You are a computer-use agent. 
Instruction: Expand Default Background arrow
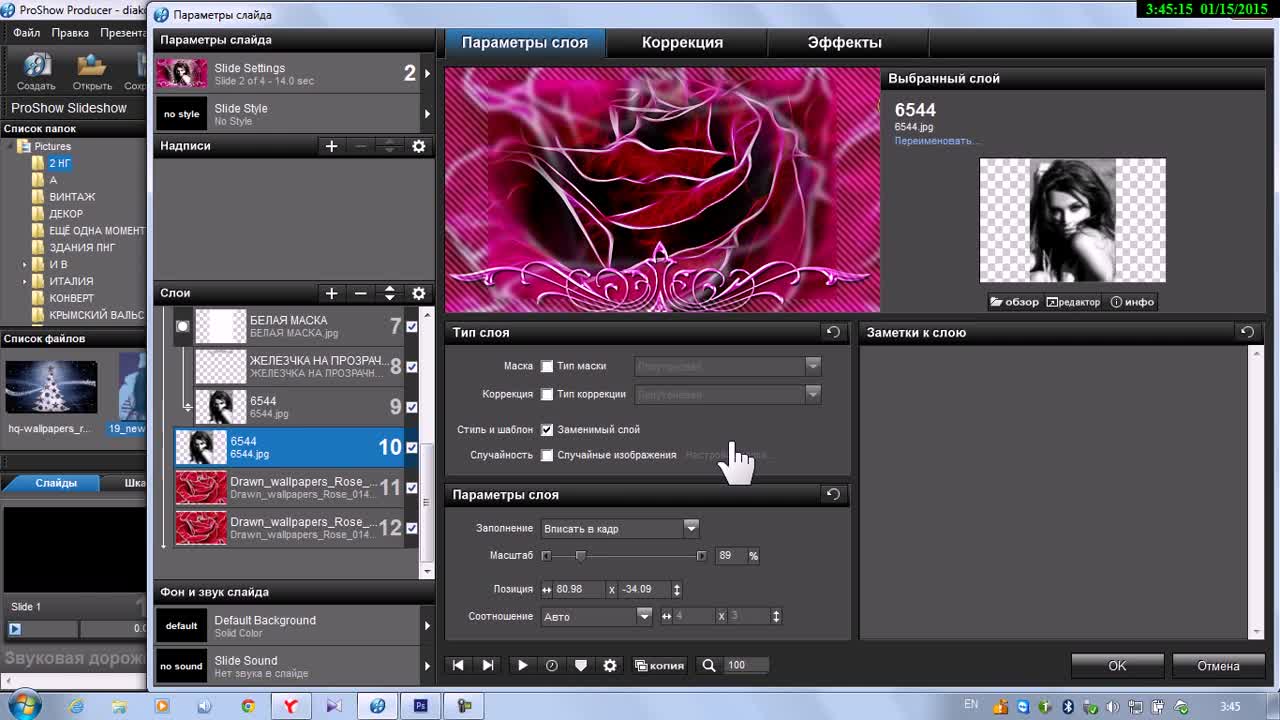pyautogui.click(x=427, y=626)
